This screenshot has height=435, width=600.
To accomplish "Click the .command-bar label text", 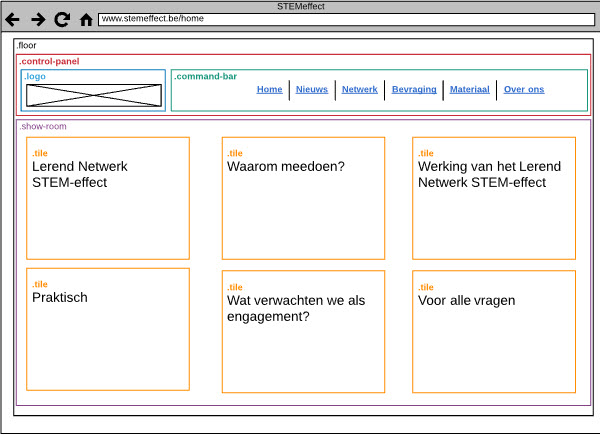I will pyautogui.click(x=205, y=76).
